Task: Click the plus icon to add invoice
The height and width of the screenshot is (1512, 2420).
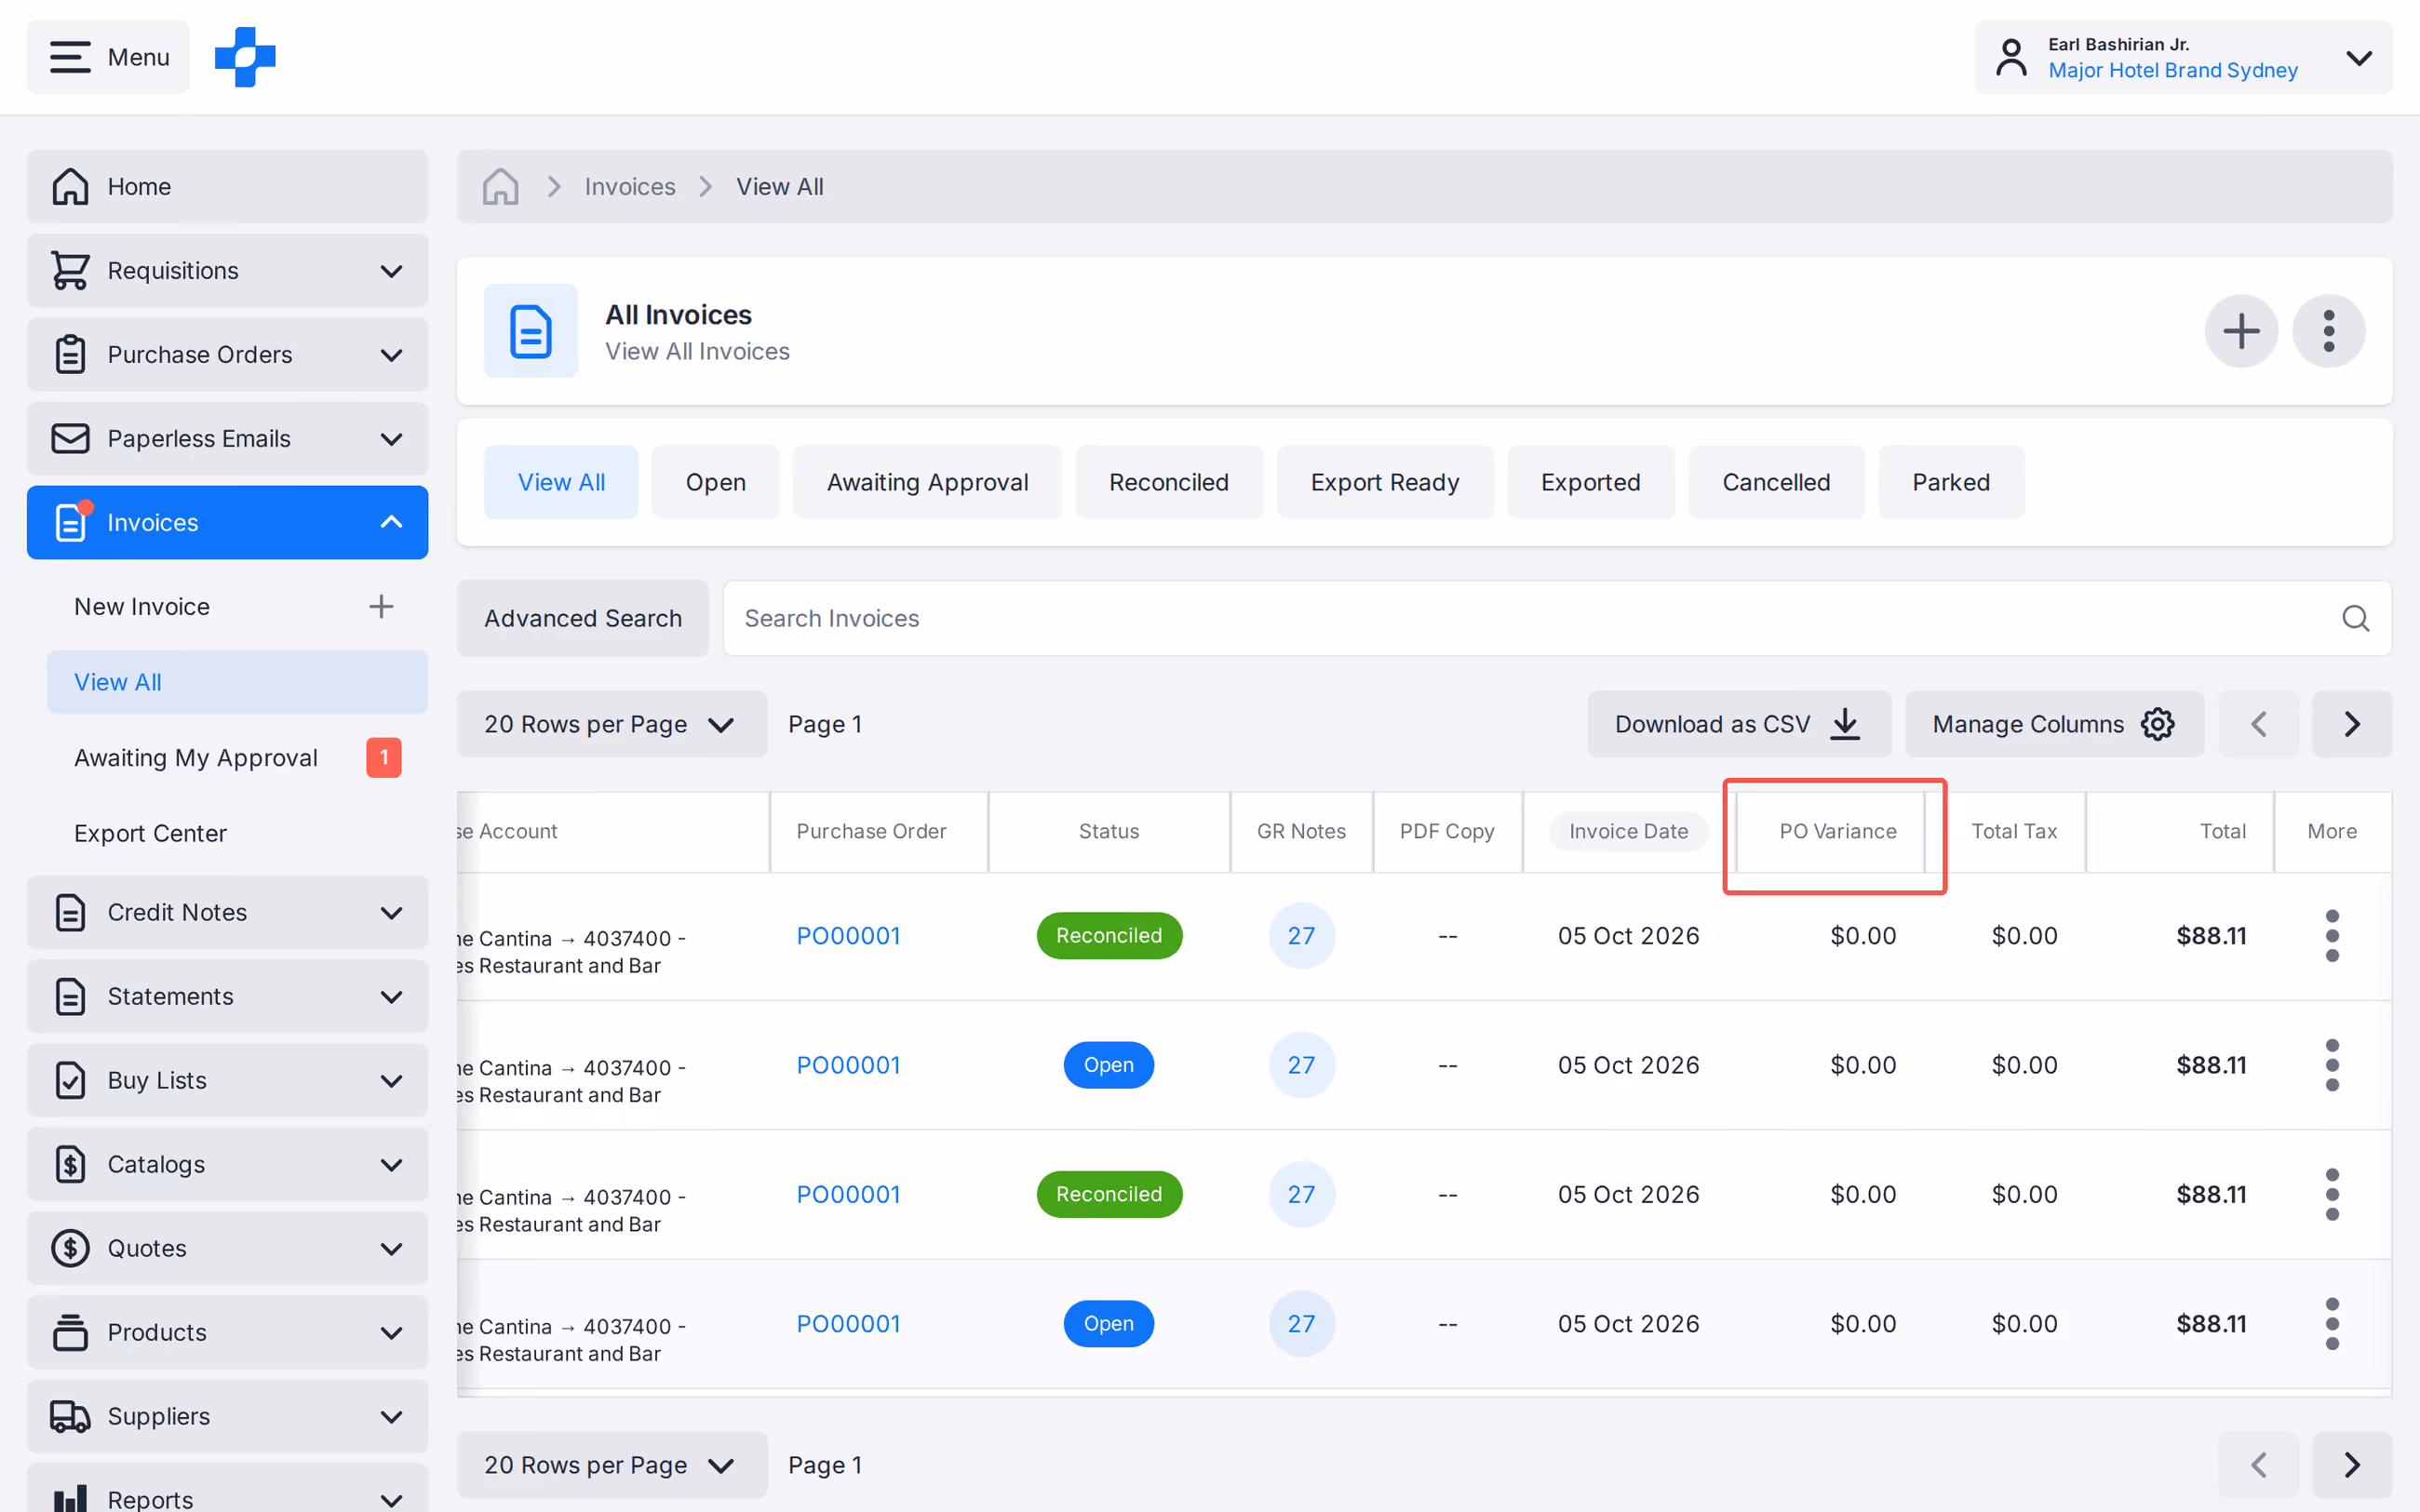Action: [x=2241, y=331]
